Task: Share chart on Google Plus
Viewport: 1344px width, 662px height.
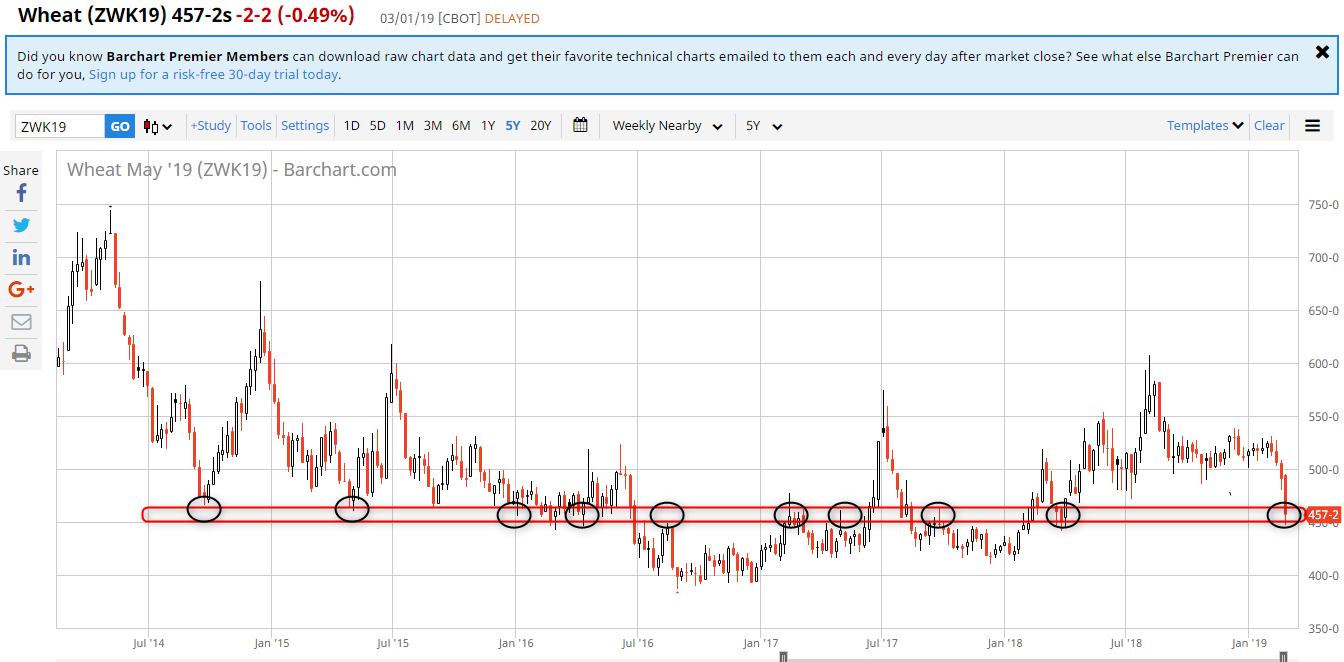Action: (x=21, y=290)
